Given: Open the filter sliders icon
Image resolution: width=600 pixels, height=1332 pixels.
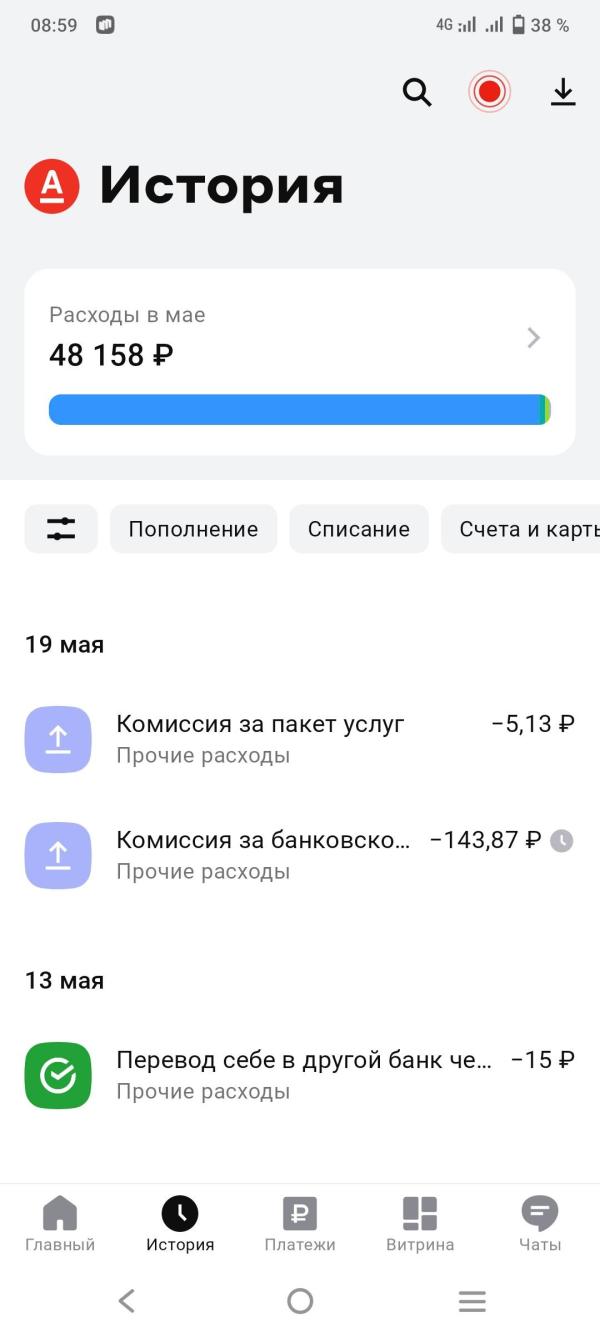Looking at the screenshot, I should [61, 529].
